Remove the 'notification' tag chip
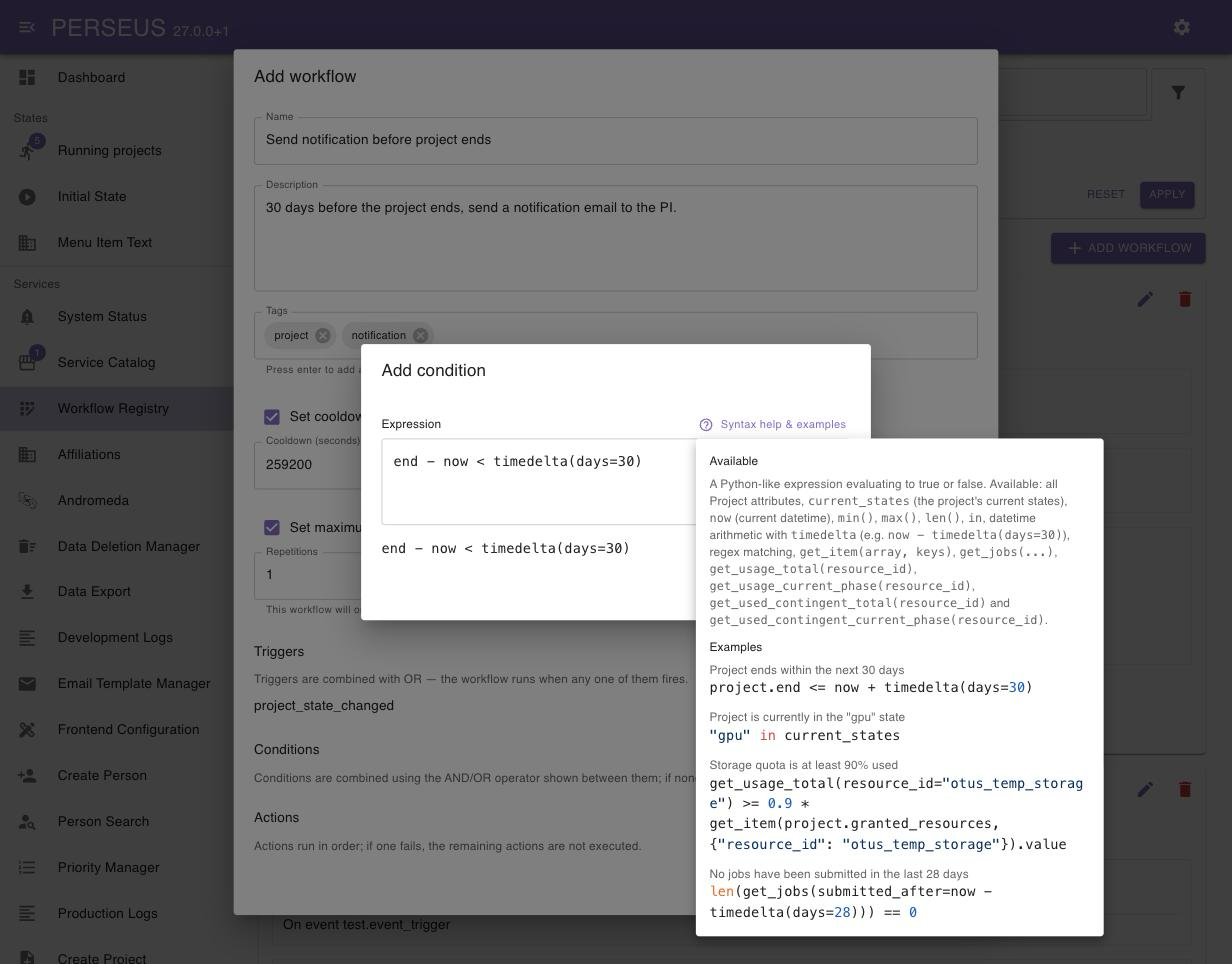The height and width of the screenshot is (964, 1232). point(420,336)
